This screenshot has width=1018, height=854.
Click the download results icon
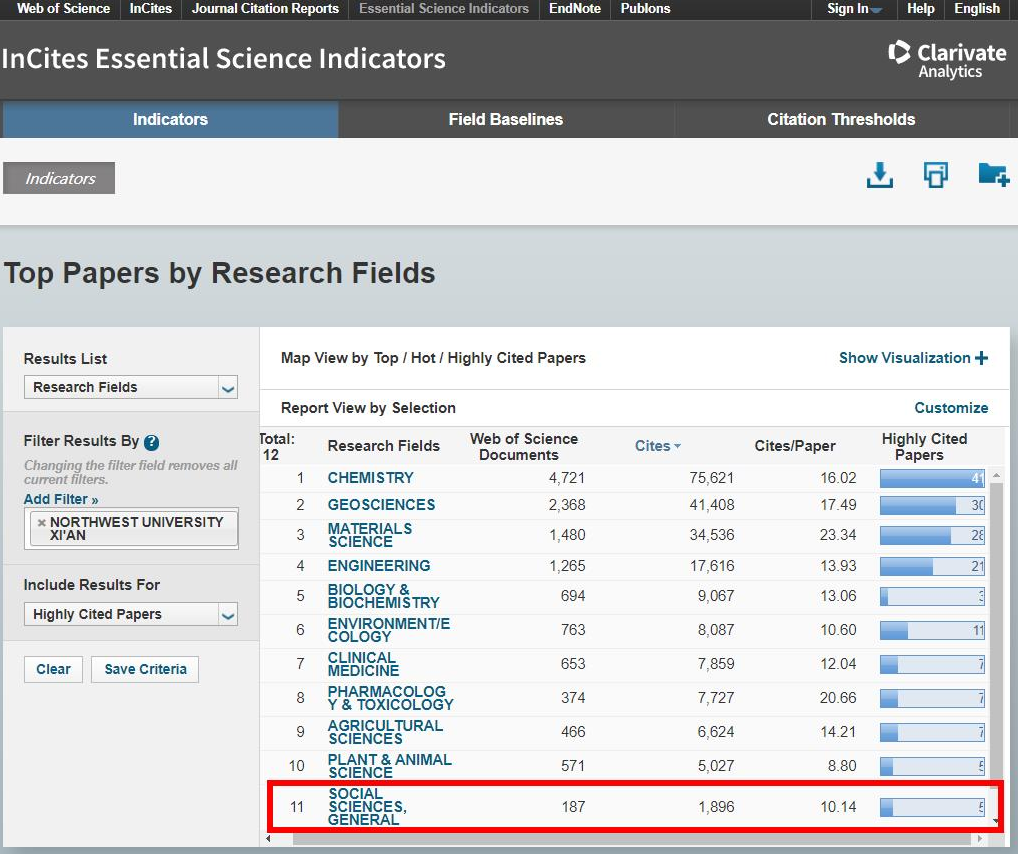point(879,176)
